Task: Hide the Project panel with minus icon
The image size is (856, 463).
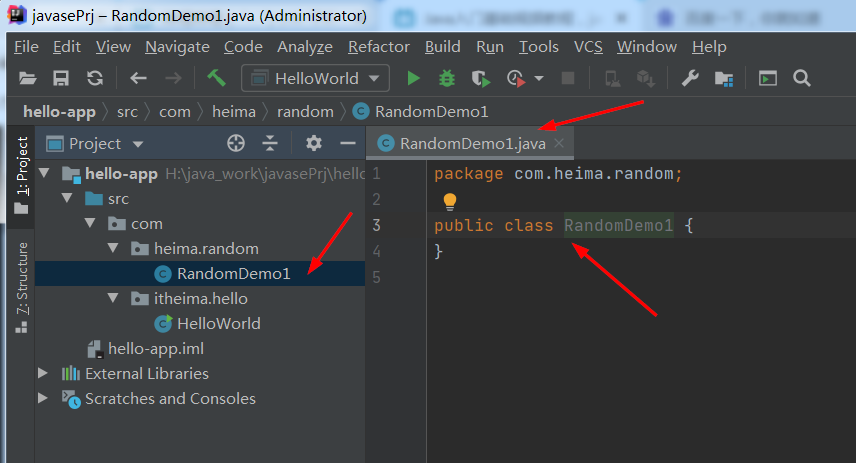Action: pyautogui.click(x=348, y=144)
